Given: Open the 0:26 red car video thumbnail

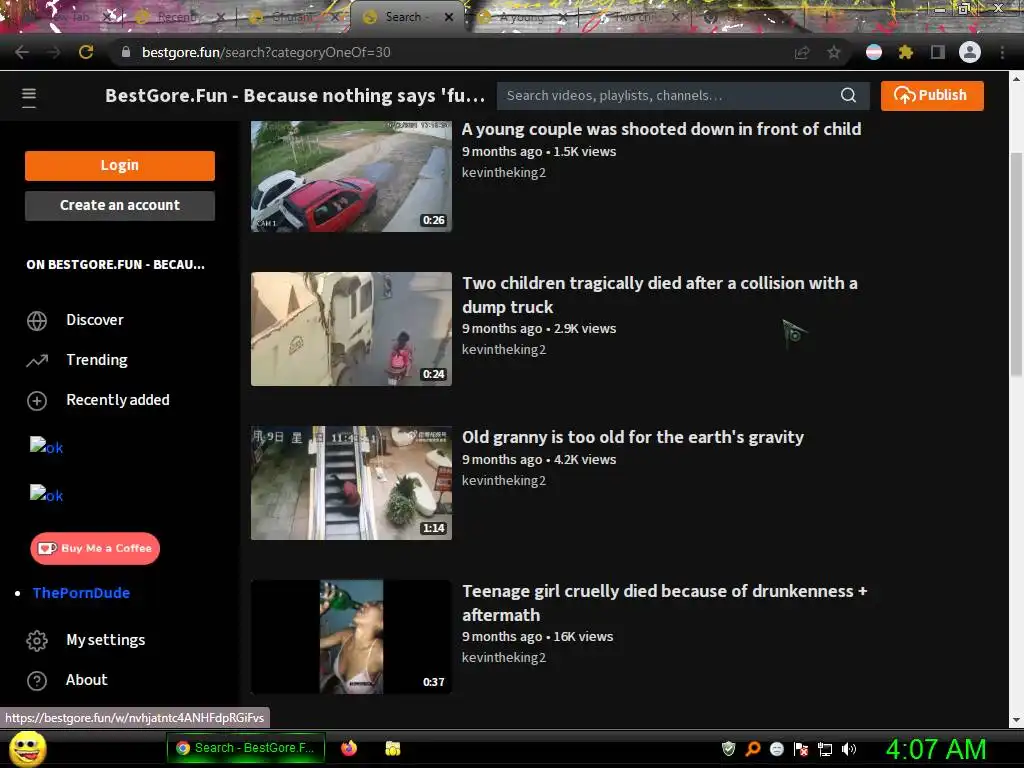Looking at the screenshot, I should (351, 176).
